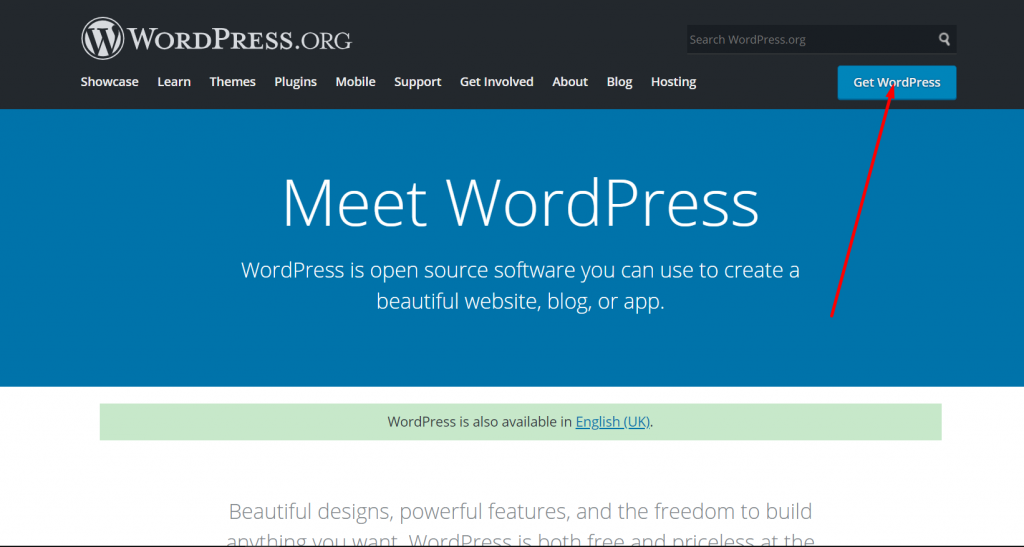
Task: Open the Learn menu item
Action: (174, 82)
